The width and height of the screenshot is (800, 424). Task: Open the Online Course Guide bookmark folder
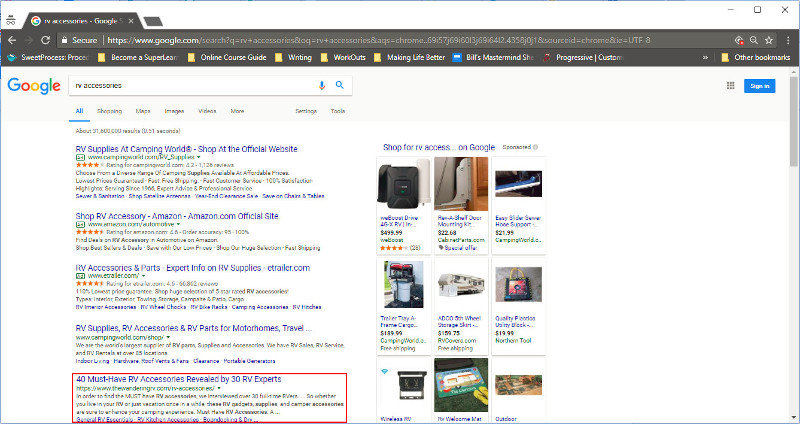228,58
